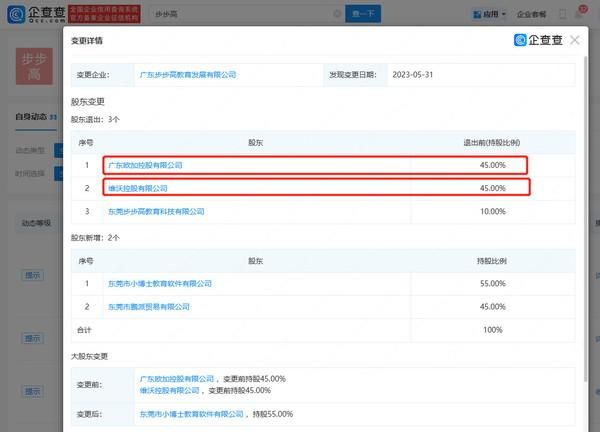
Task: Open the 时间选择 filter on the left
Action: (x=30, y=172)
